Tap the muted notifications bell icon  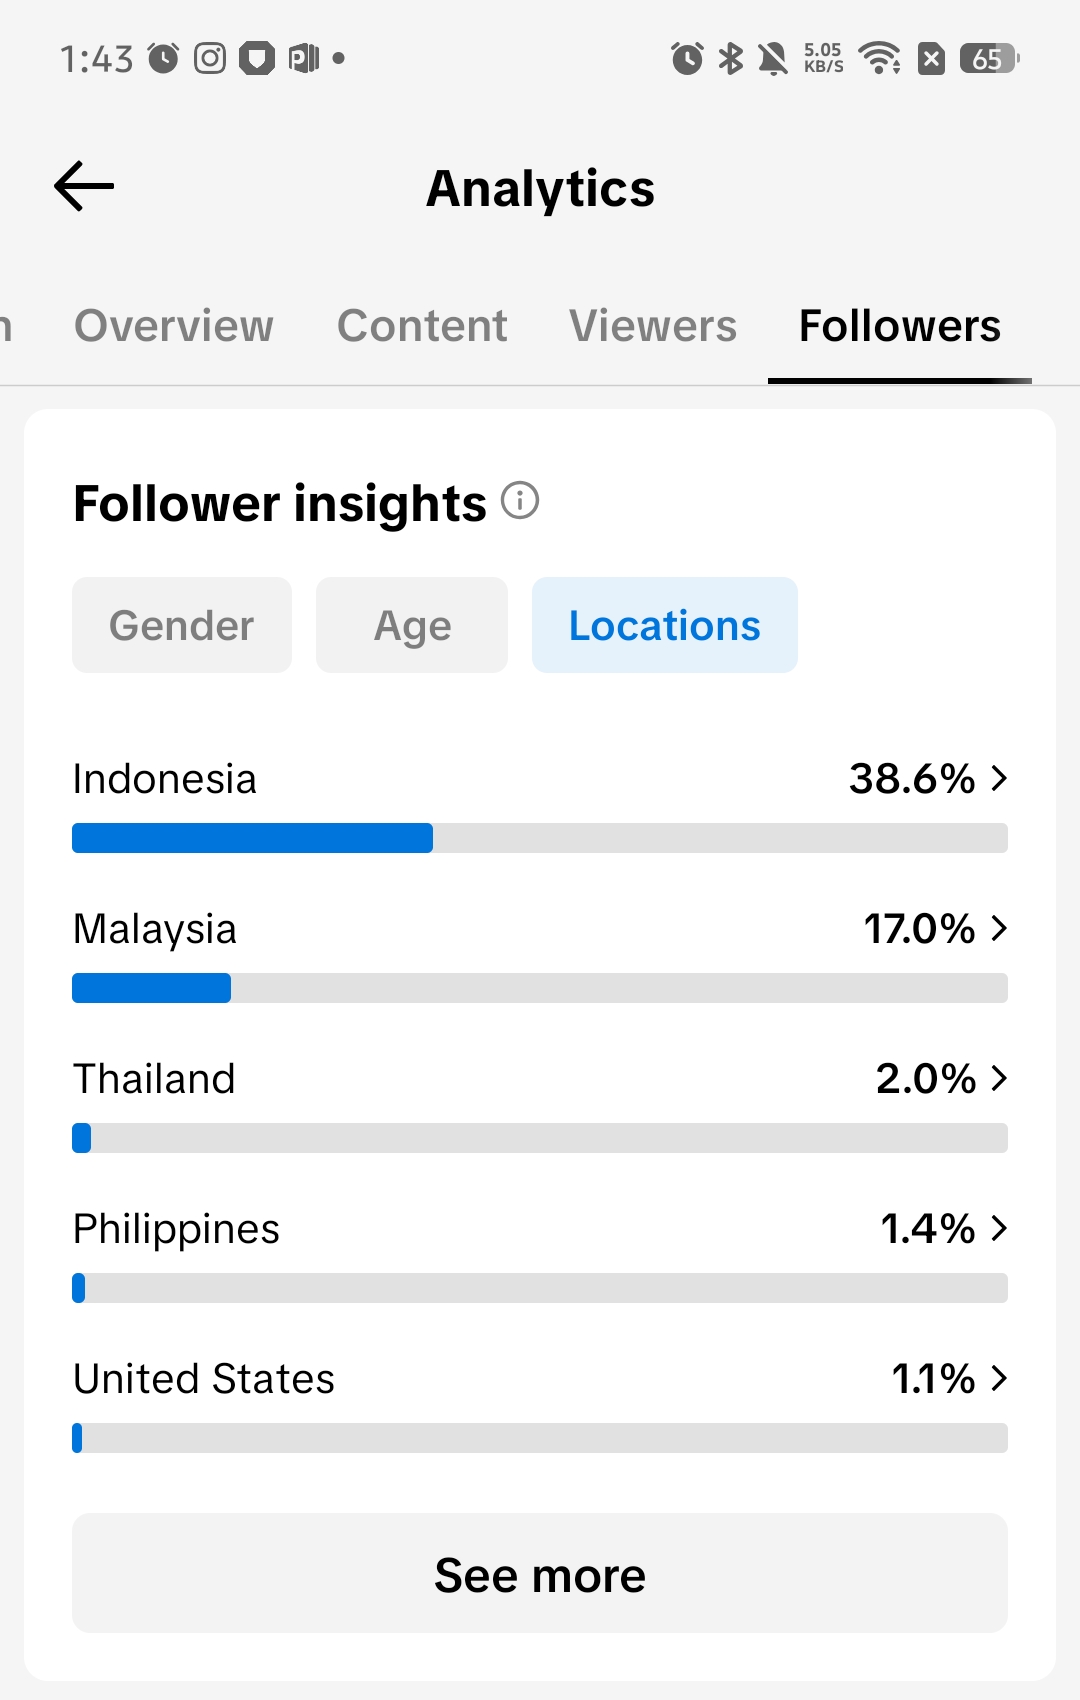(x=772, y=59)
